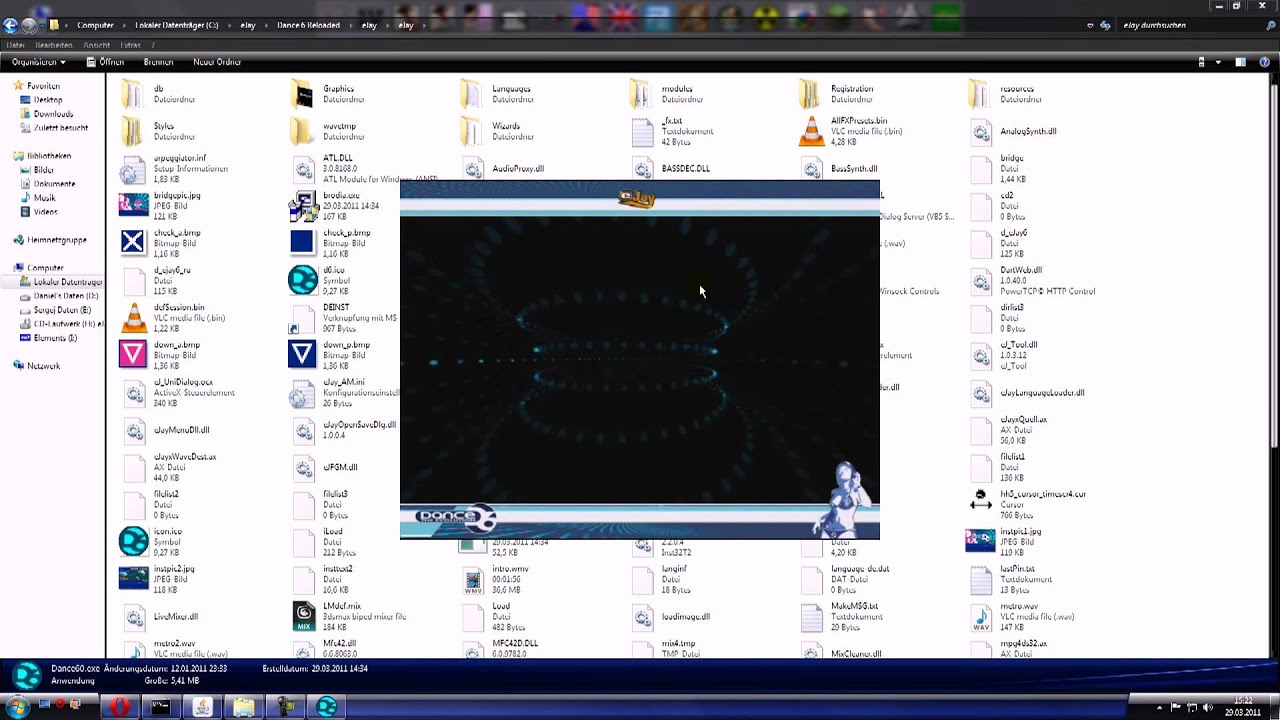This screenshot has height=720, width=1280.
Task: Open Explorer help button
Action: point(1264,62)
